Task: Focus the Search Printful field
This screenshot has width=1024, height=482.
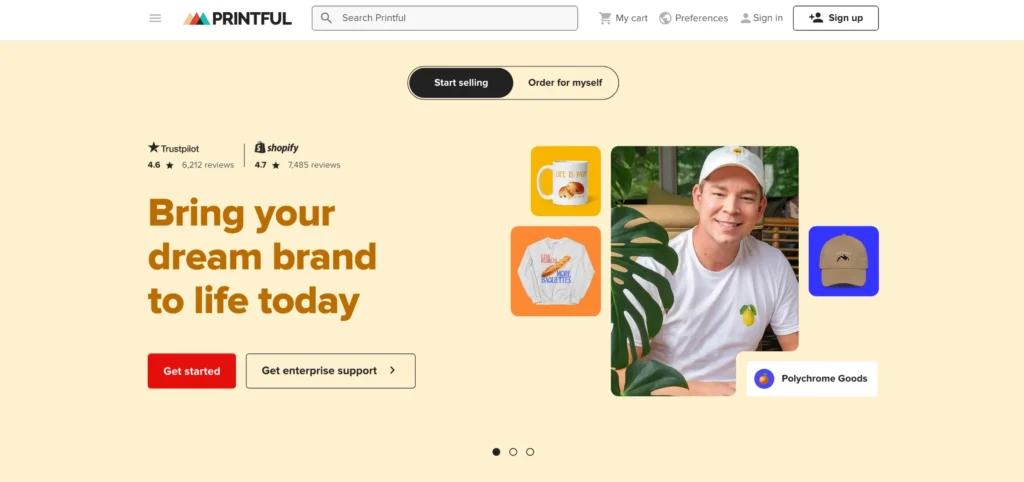Action: click(445, 18)
